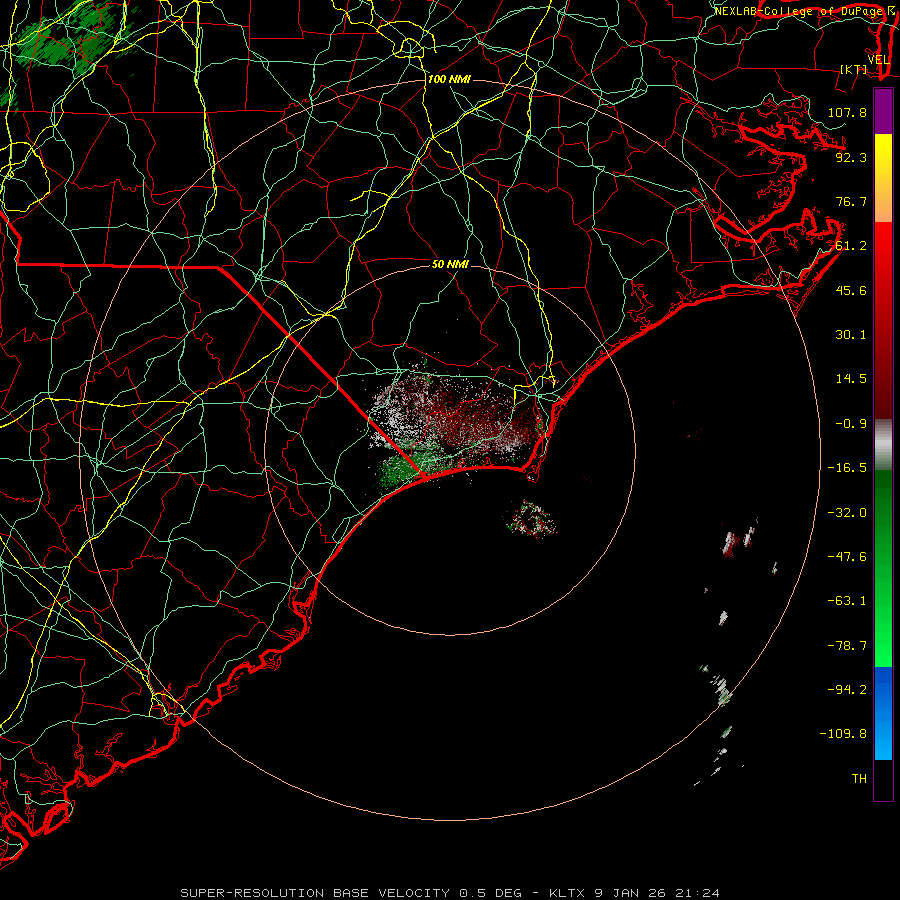Viewport: 900px width, 900px height.
Task: Click the 50 NMI range ring label
Action: pyautogui.click(x=451, y=264)
